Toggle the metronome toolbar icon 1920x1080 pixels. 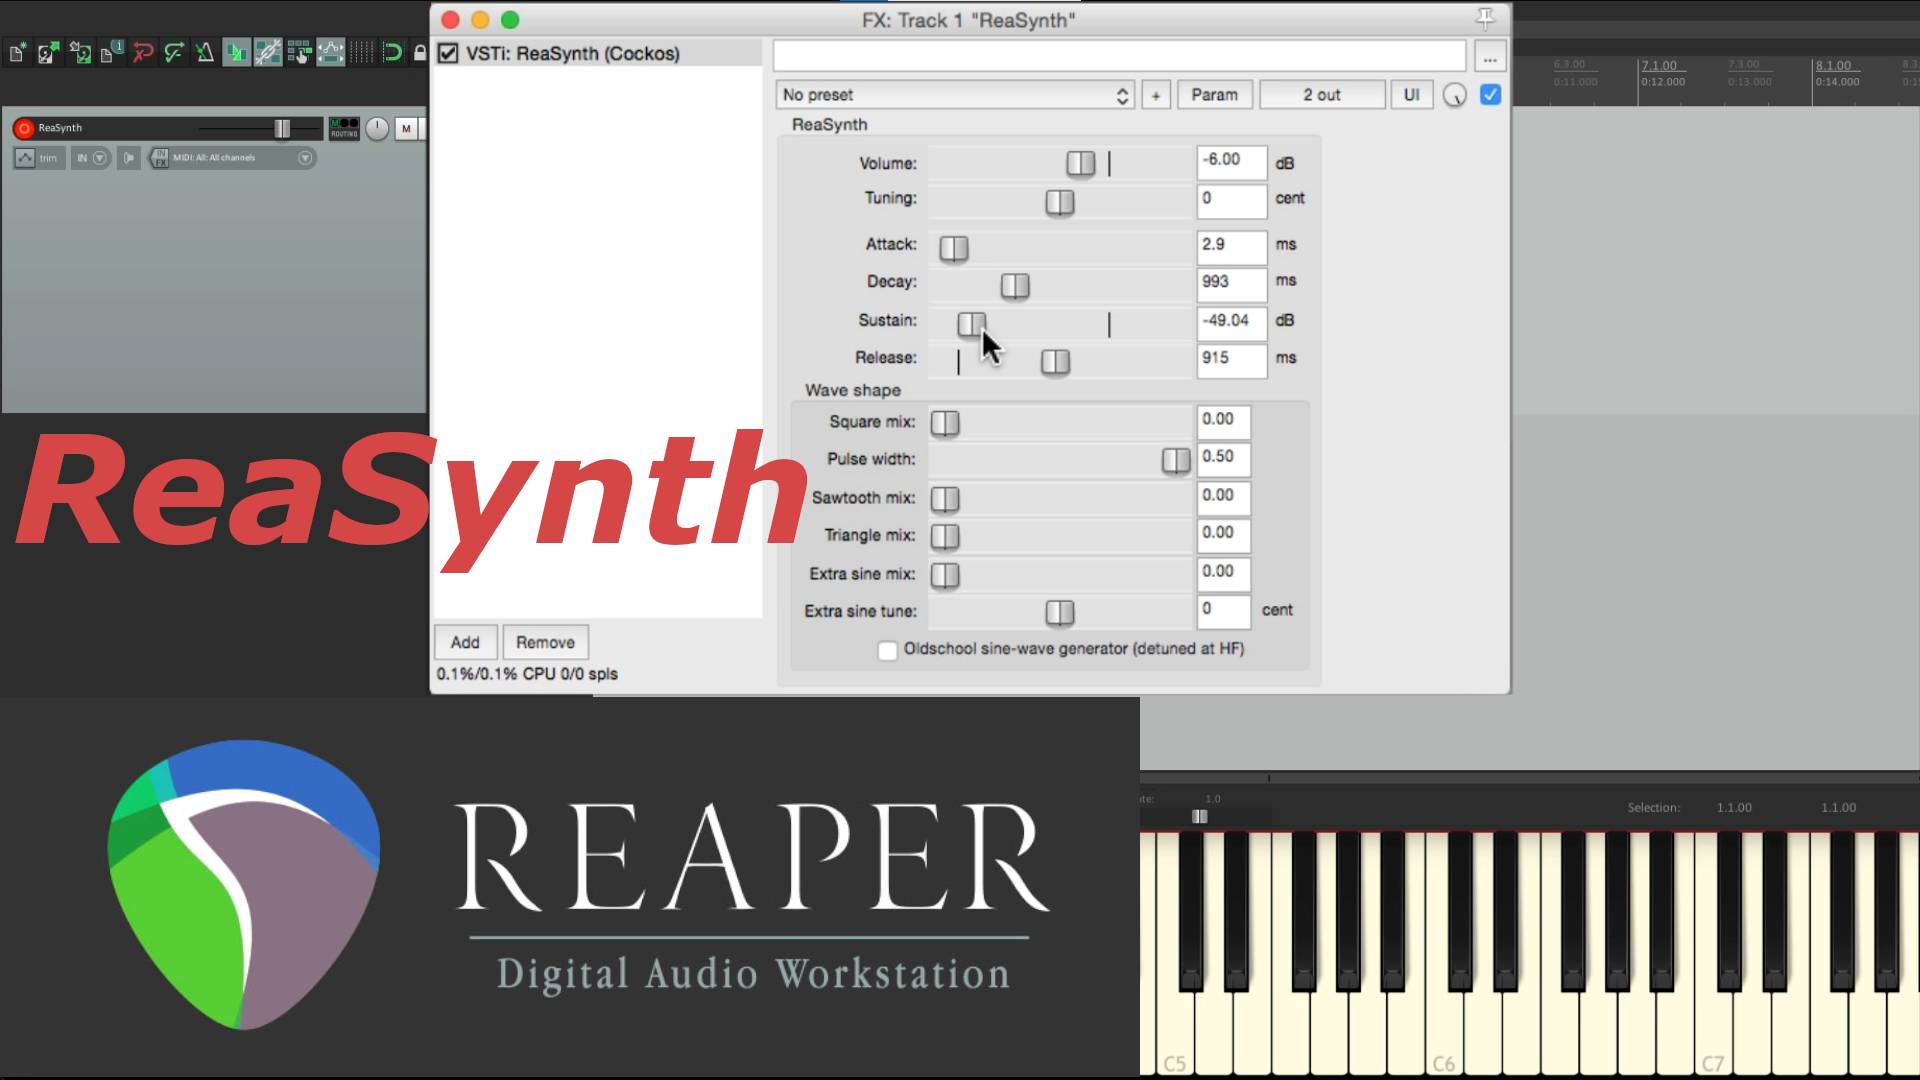[x=205, y=52]
